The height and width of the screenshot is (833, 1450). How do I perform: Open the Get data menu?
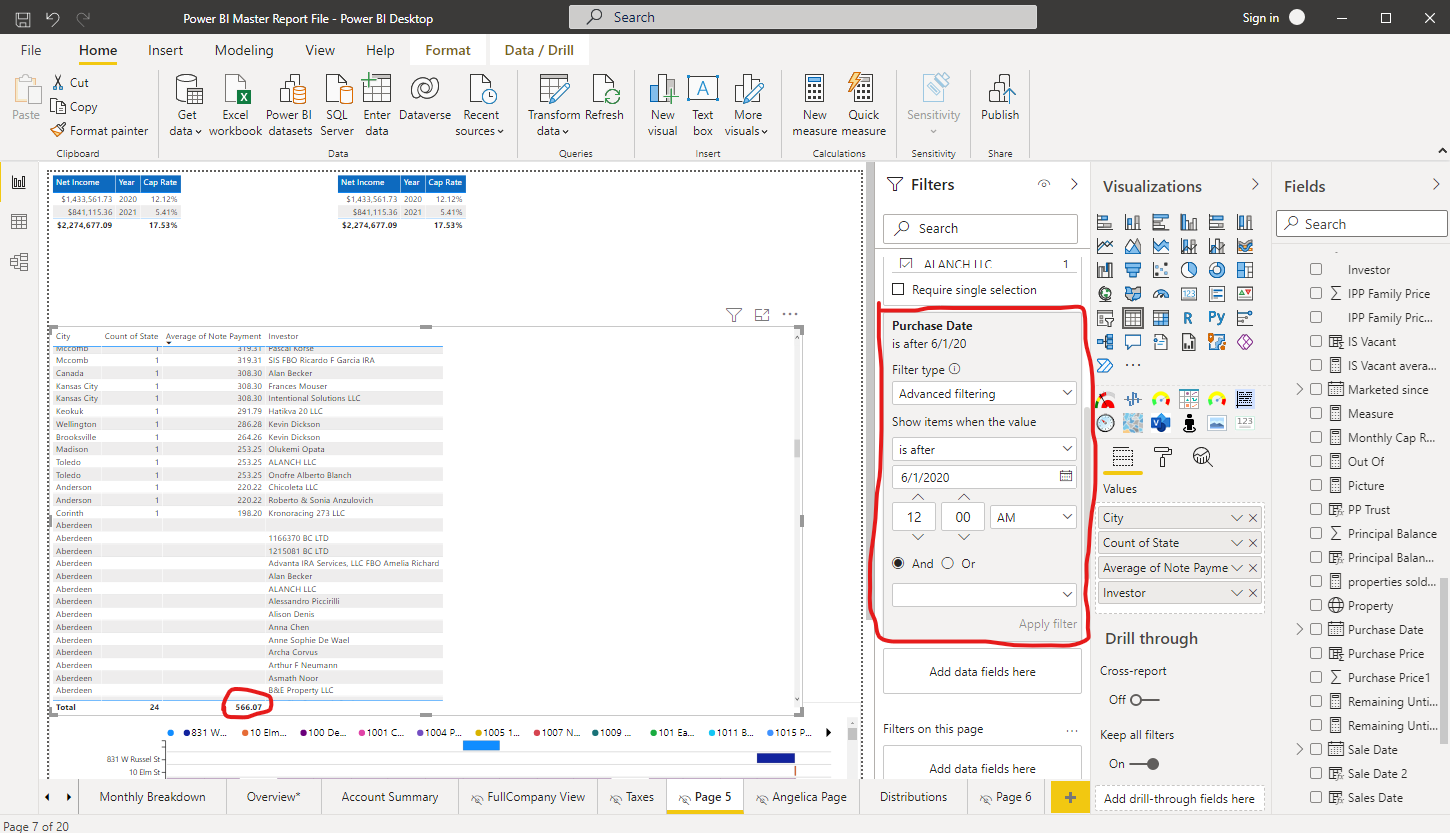click(187, 105)
